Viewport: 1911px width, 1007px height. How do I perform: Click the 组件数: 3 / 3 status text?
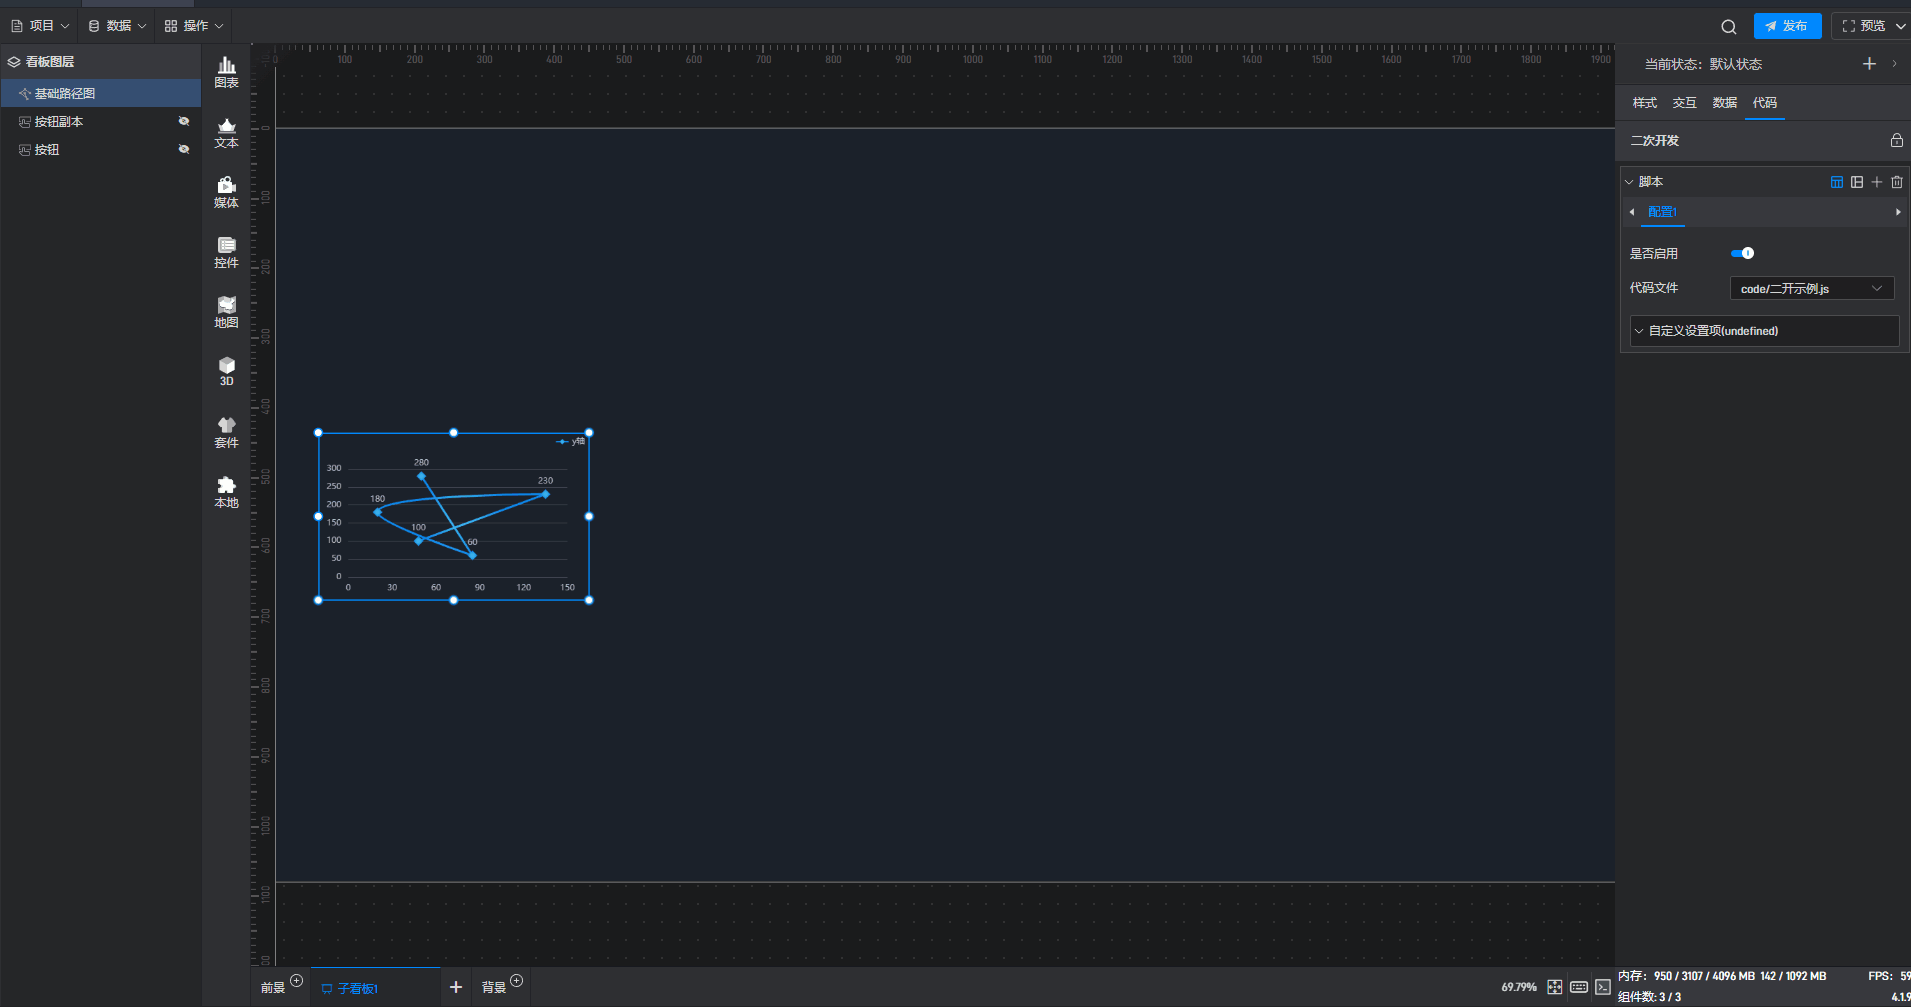(x=1649, y=997)
